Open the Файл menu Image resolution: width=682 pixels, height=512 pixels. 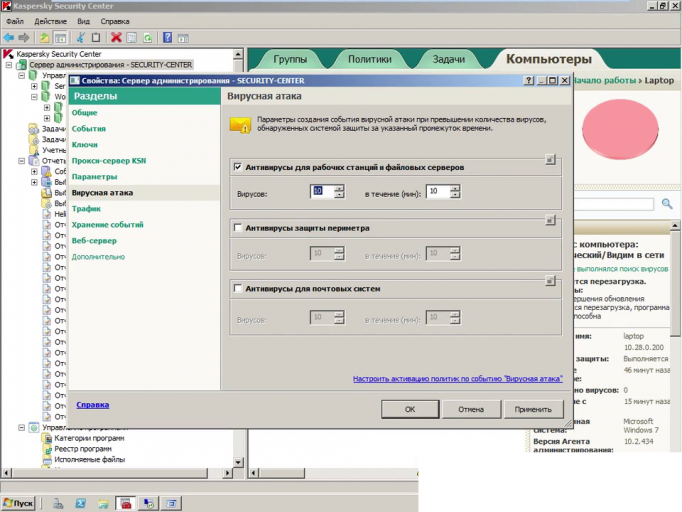15,21
